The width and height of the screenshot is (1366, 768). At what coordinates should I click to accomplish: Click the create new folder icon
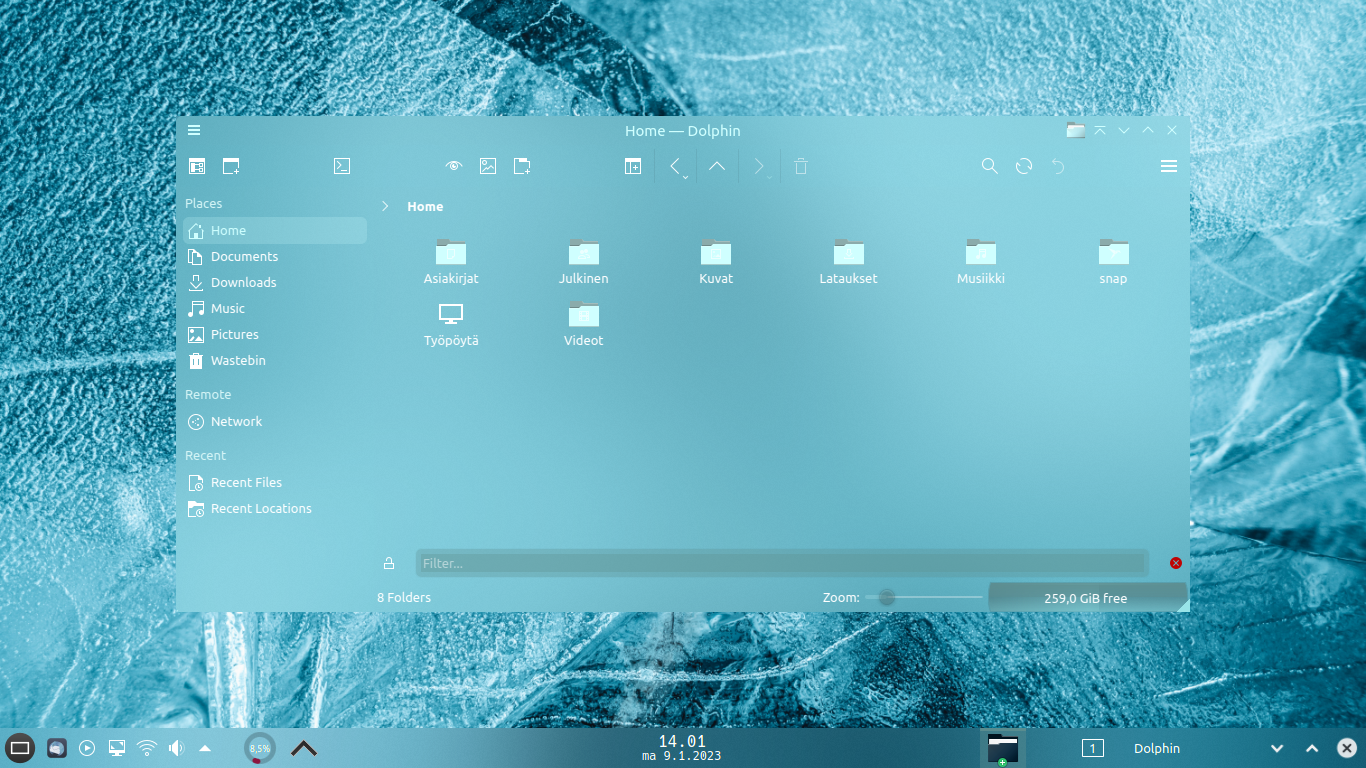tap(522, 166)
